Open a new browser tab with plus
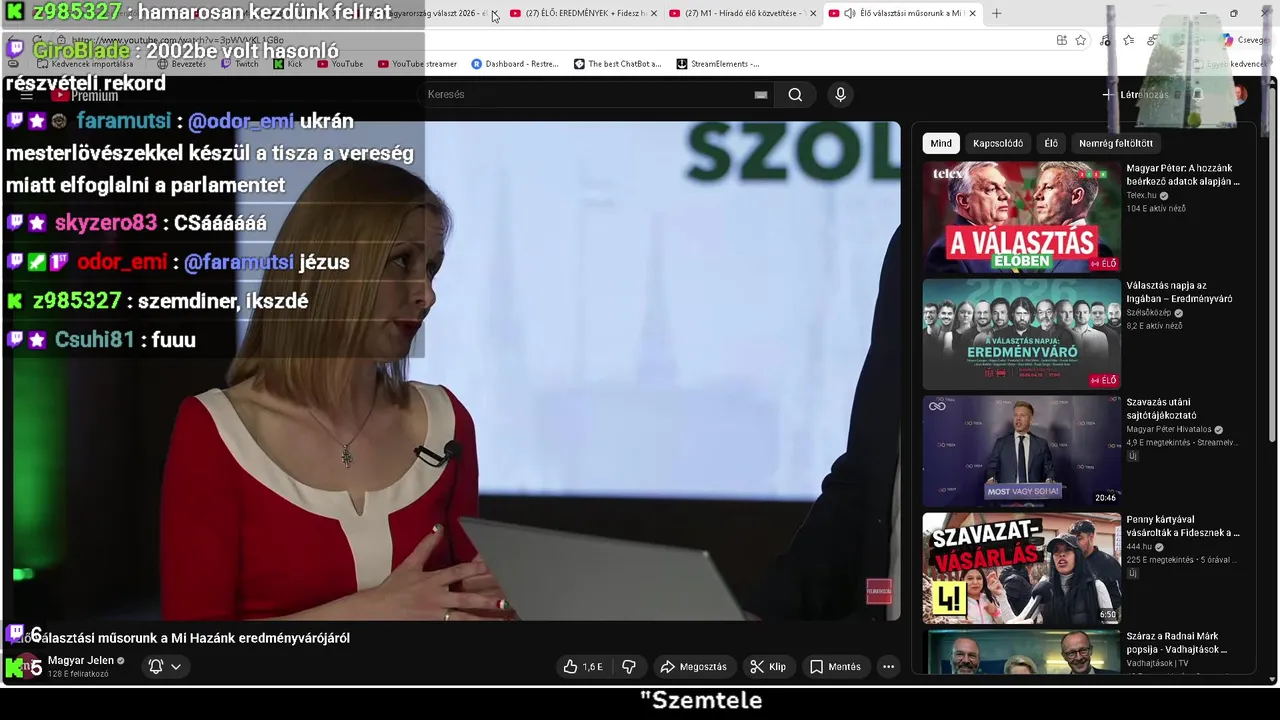Screen dimensions: 1280x720 pyautogui.click(x=996, y=13)
